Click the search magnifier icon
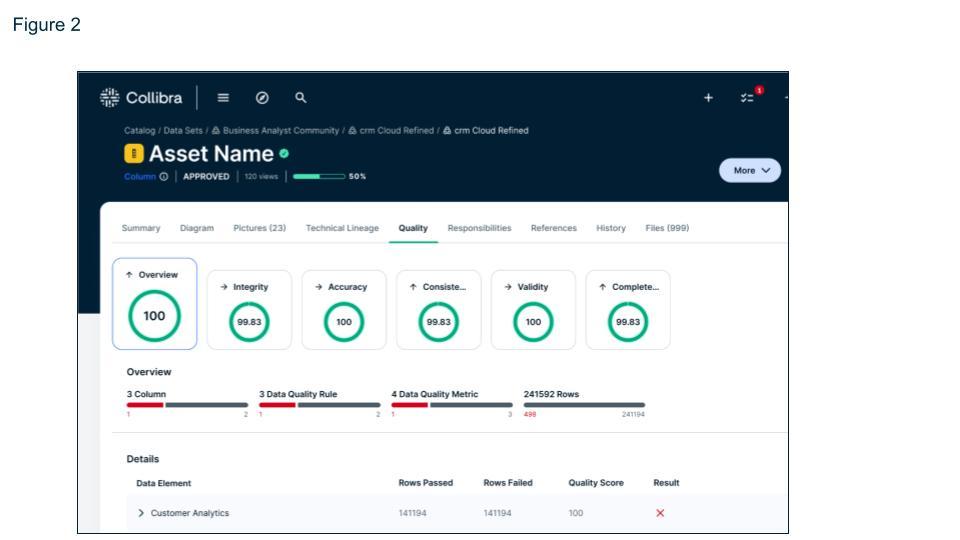This screenshot has height=540, width=960. 301,97
